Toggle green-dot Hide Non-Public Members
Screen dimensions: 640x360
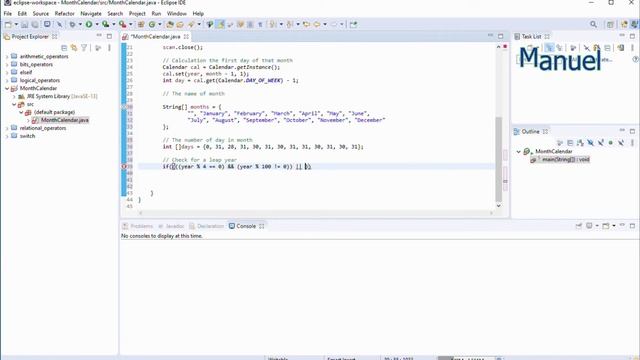point(611,142)
